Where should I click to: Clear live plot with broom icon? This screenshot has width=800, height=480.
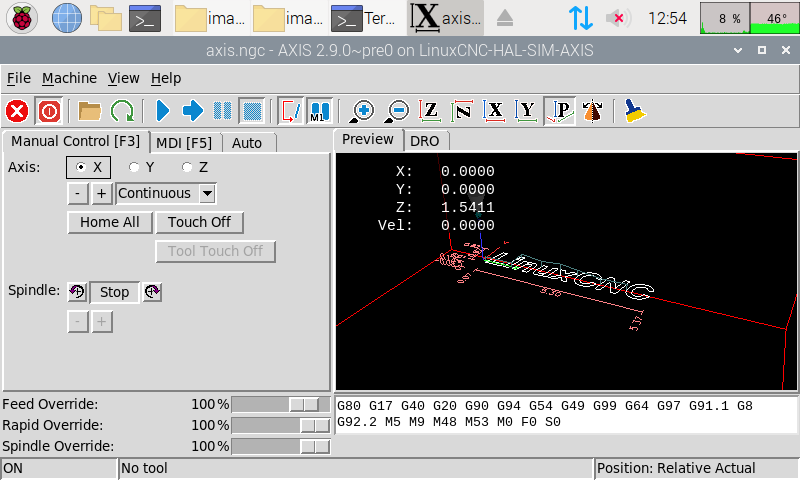click(635, 111)
